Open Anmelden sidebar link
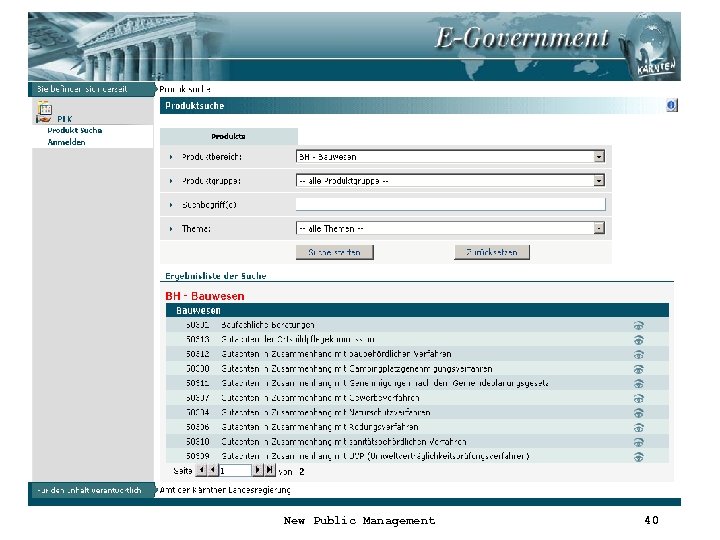The image size is (720, 540). 66,142
